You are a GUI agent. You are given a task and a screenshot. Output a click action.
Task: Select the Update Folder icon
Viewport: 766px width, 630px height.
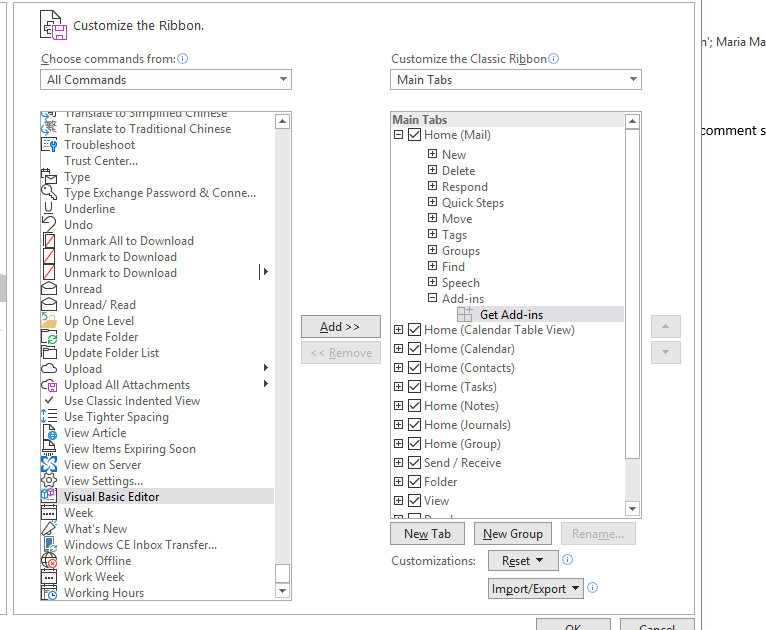pyautogui.click(x=49, y=337)
